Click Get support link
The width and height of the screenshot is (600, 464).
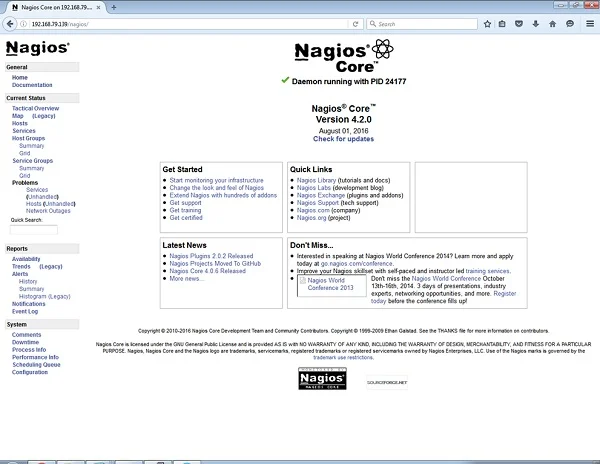185,203
